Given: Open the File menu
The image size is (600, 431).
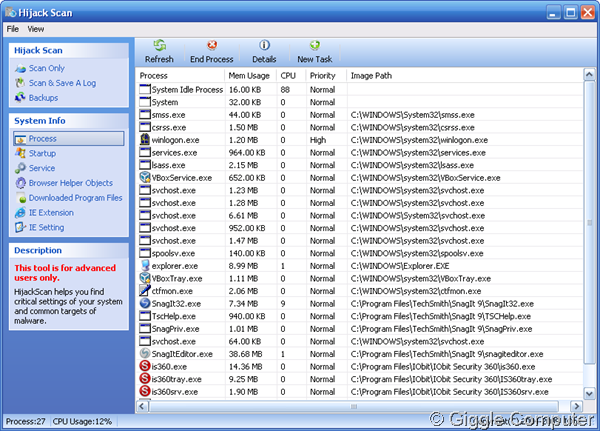Looking at the screenshot, I should click(12, 29).
